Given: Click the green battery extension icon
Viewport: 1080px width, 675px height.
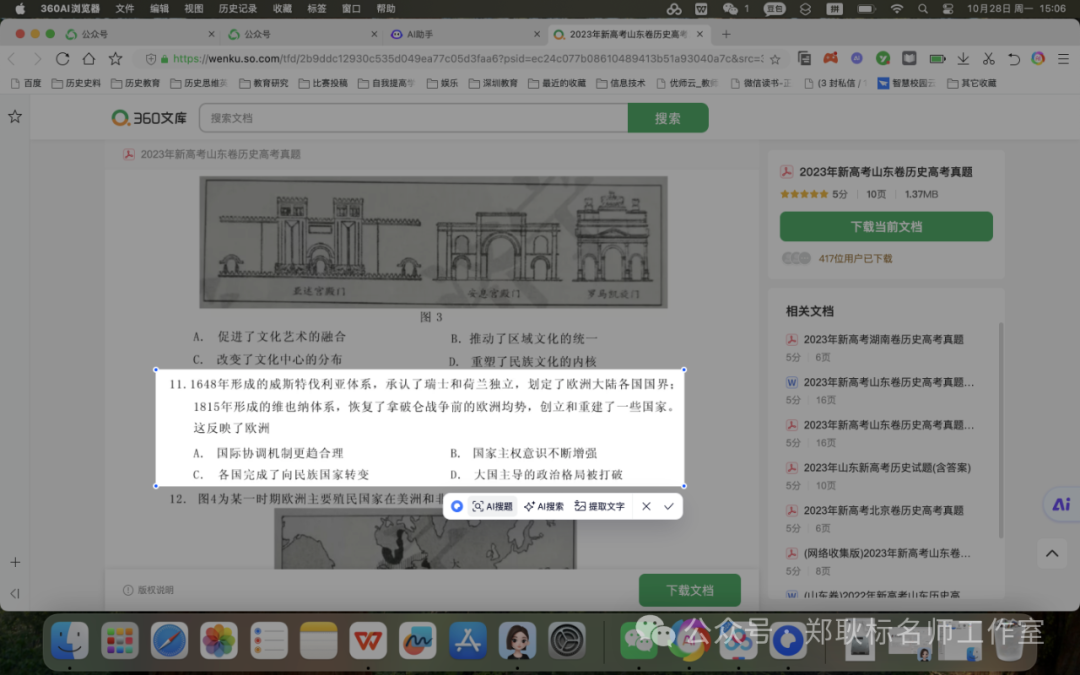Looking at the screenshot, I should 937,59.
